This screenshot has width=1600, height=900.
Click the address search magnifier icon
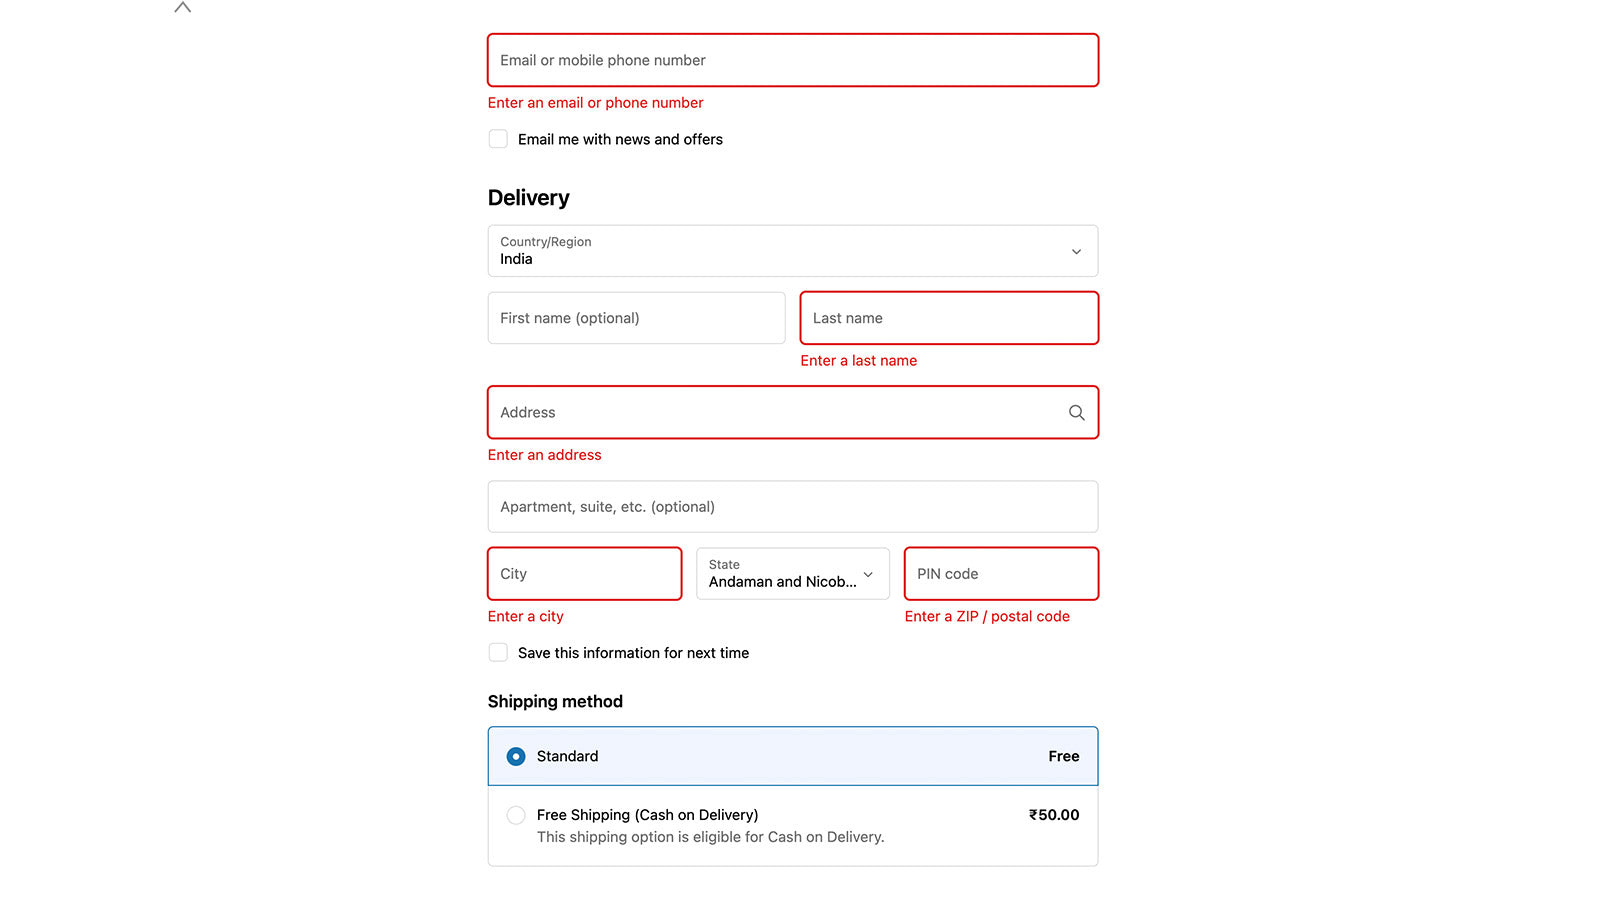(1076, 412)
